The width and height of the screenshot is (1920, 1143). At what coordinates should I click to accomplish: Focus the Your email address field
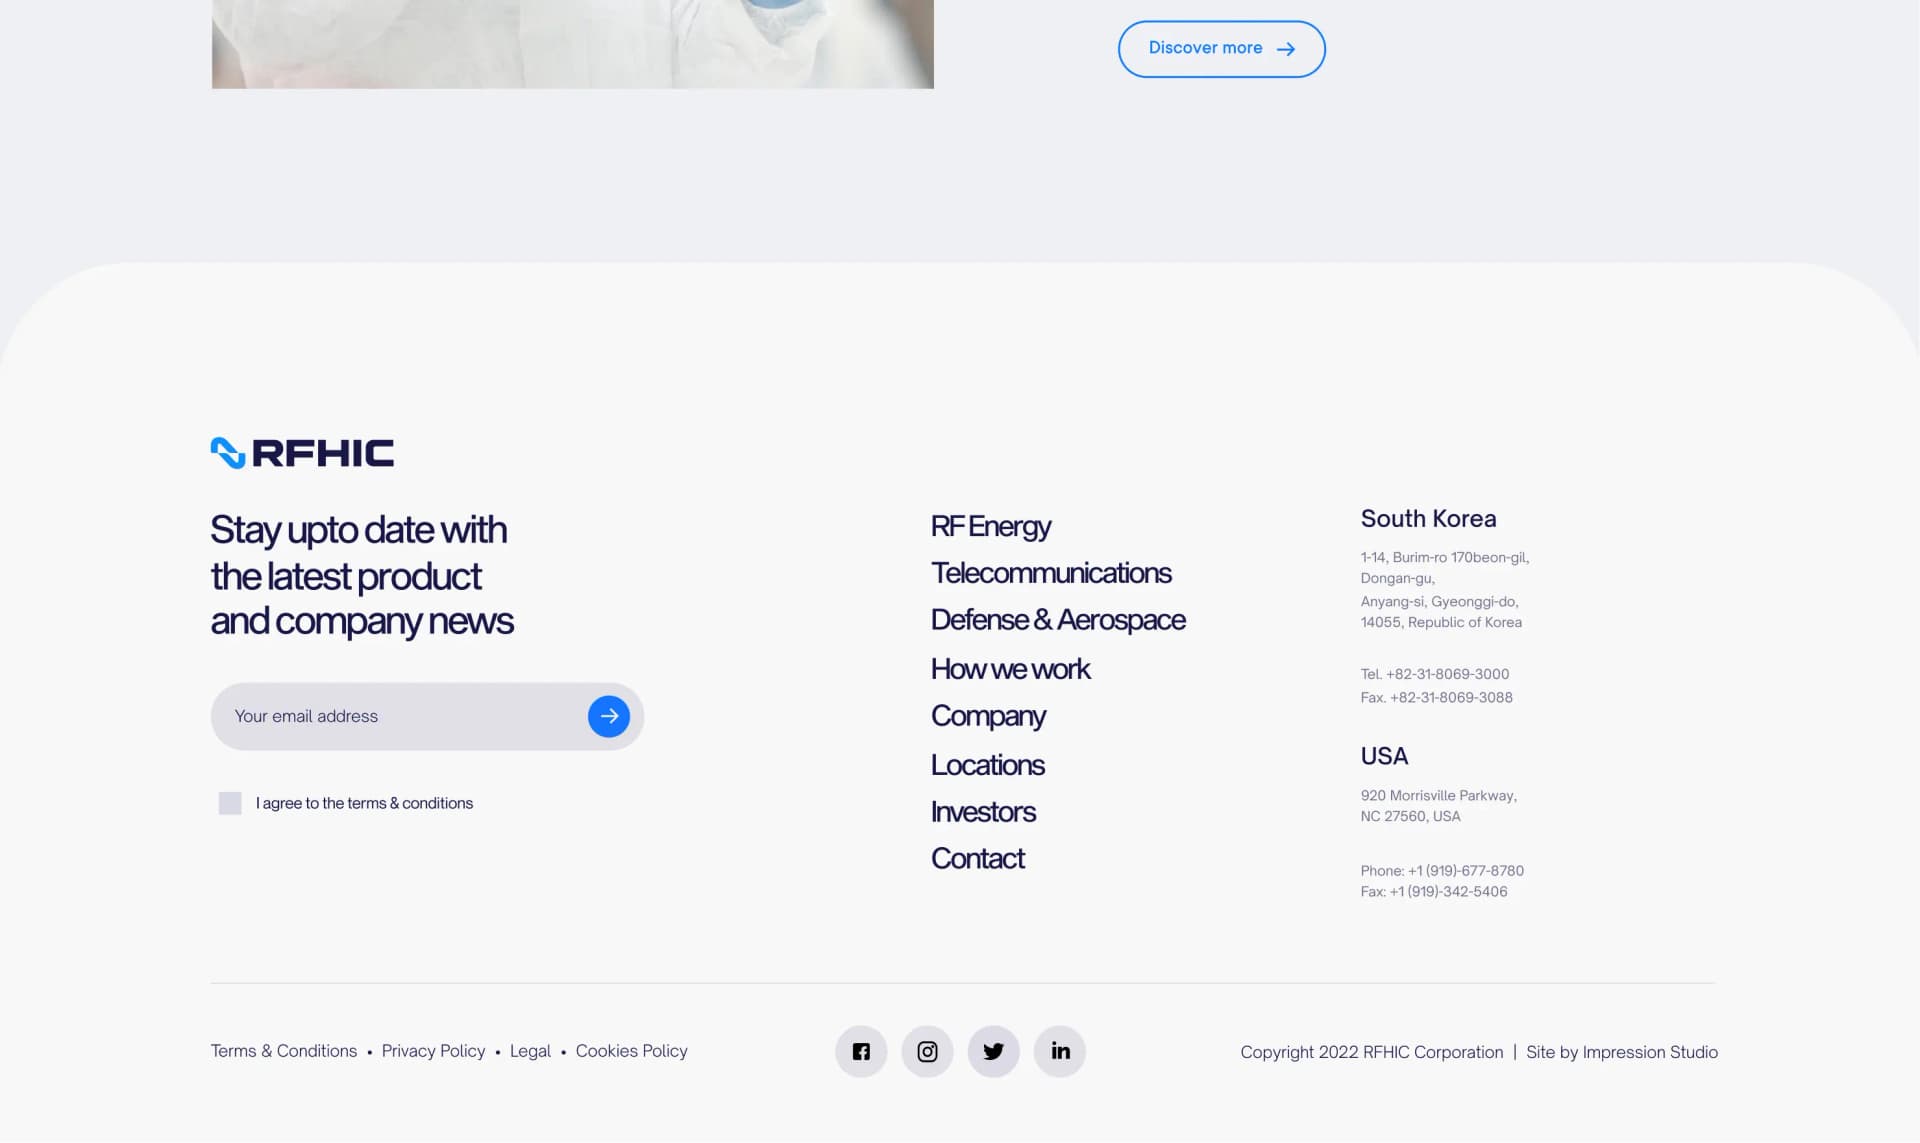click(x=427, y=716)
